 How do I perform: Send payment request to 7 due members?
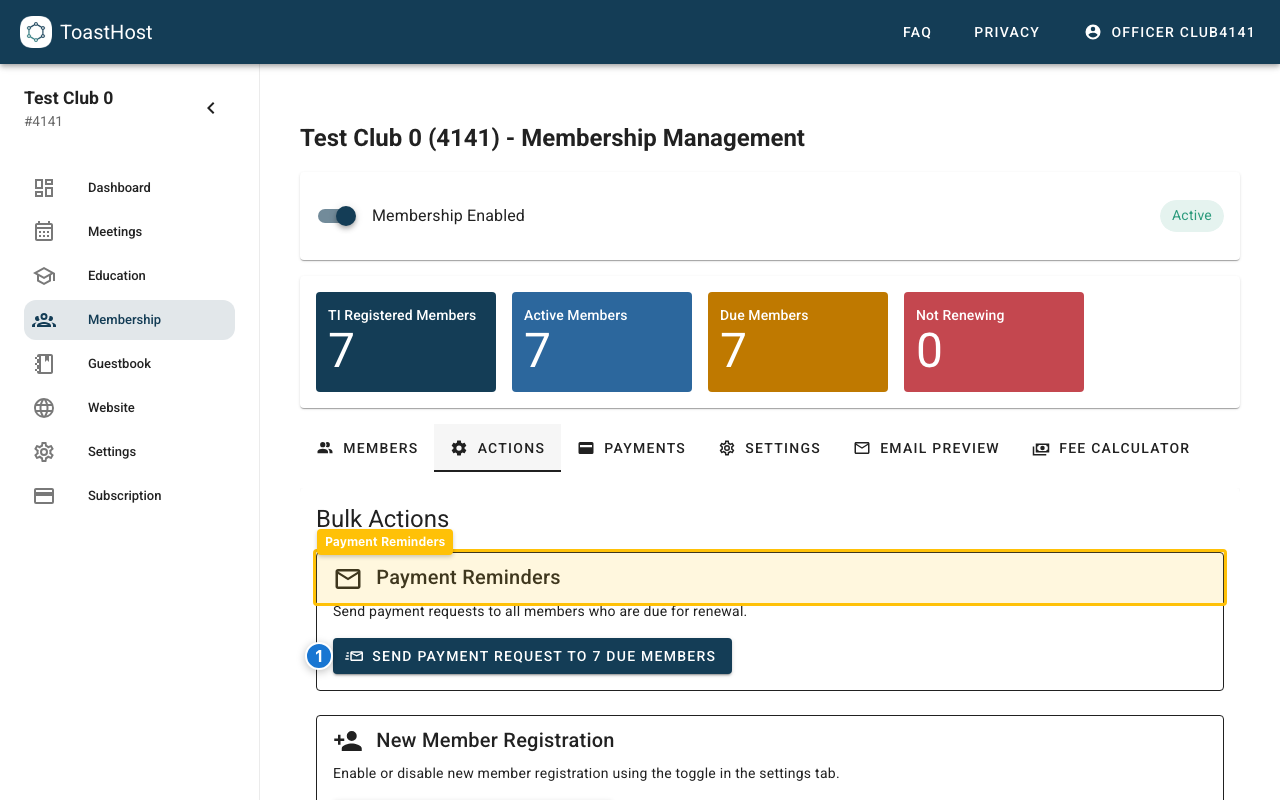click(x=532, y=656)
